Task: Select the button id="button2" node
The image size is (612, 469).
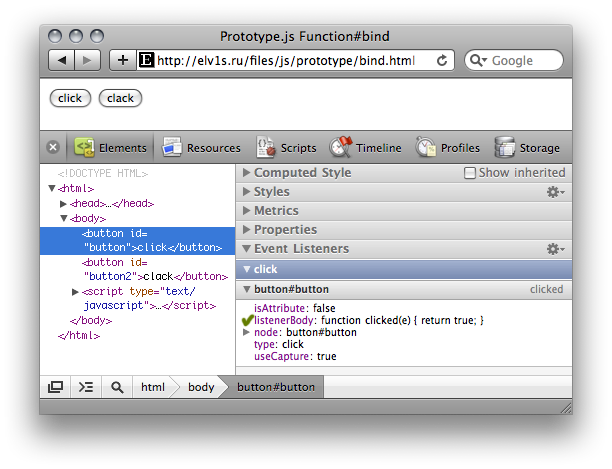Action: coord(155,269)
